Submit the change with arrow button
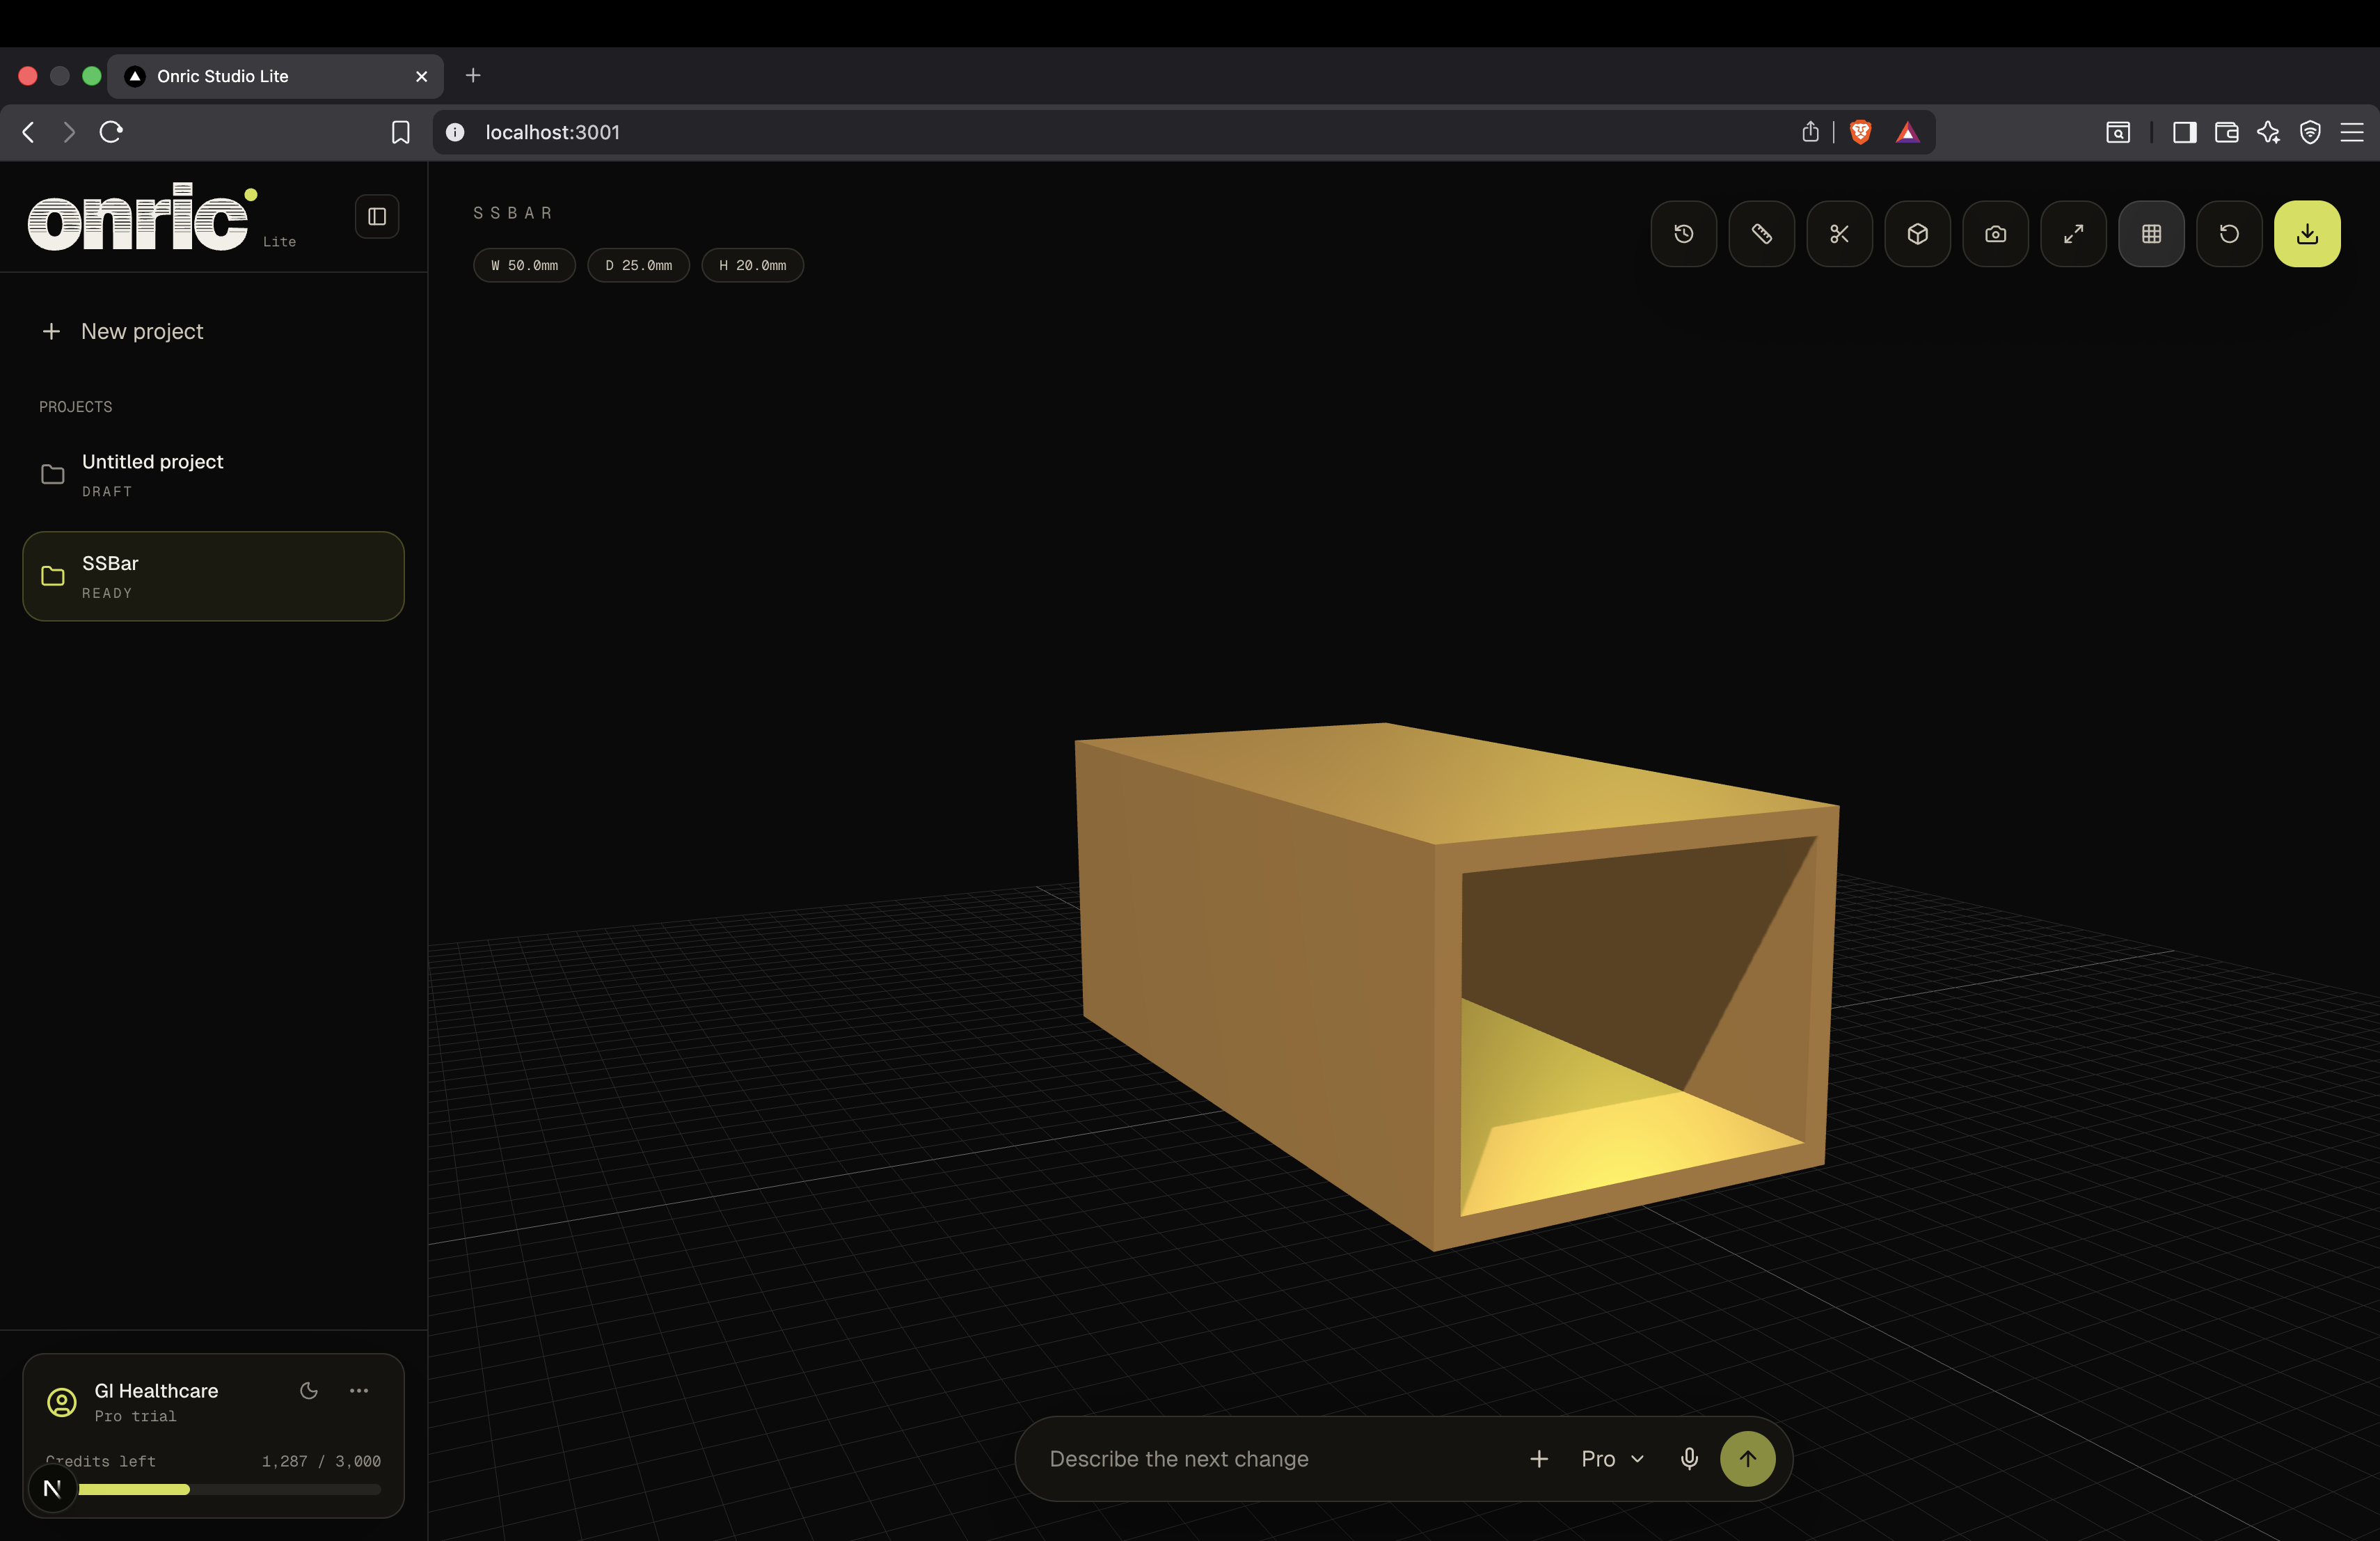The image size is (2380, 1541). coord(1747,1459)
